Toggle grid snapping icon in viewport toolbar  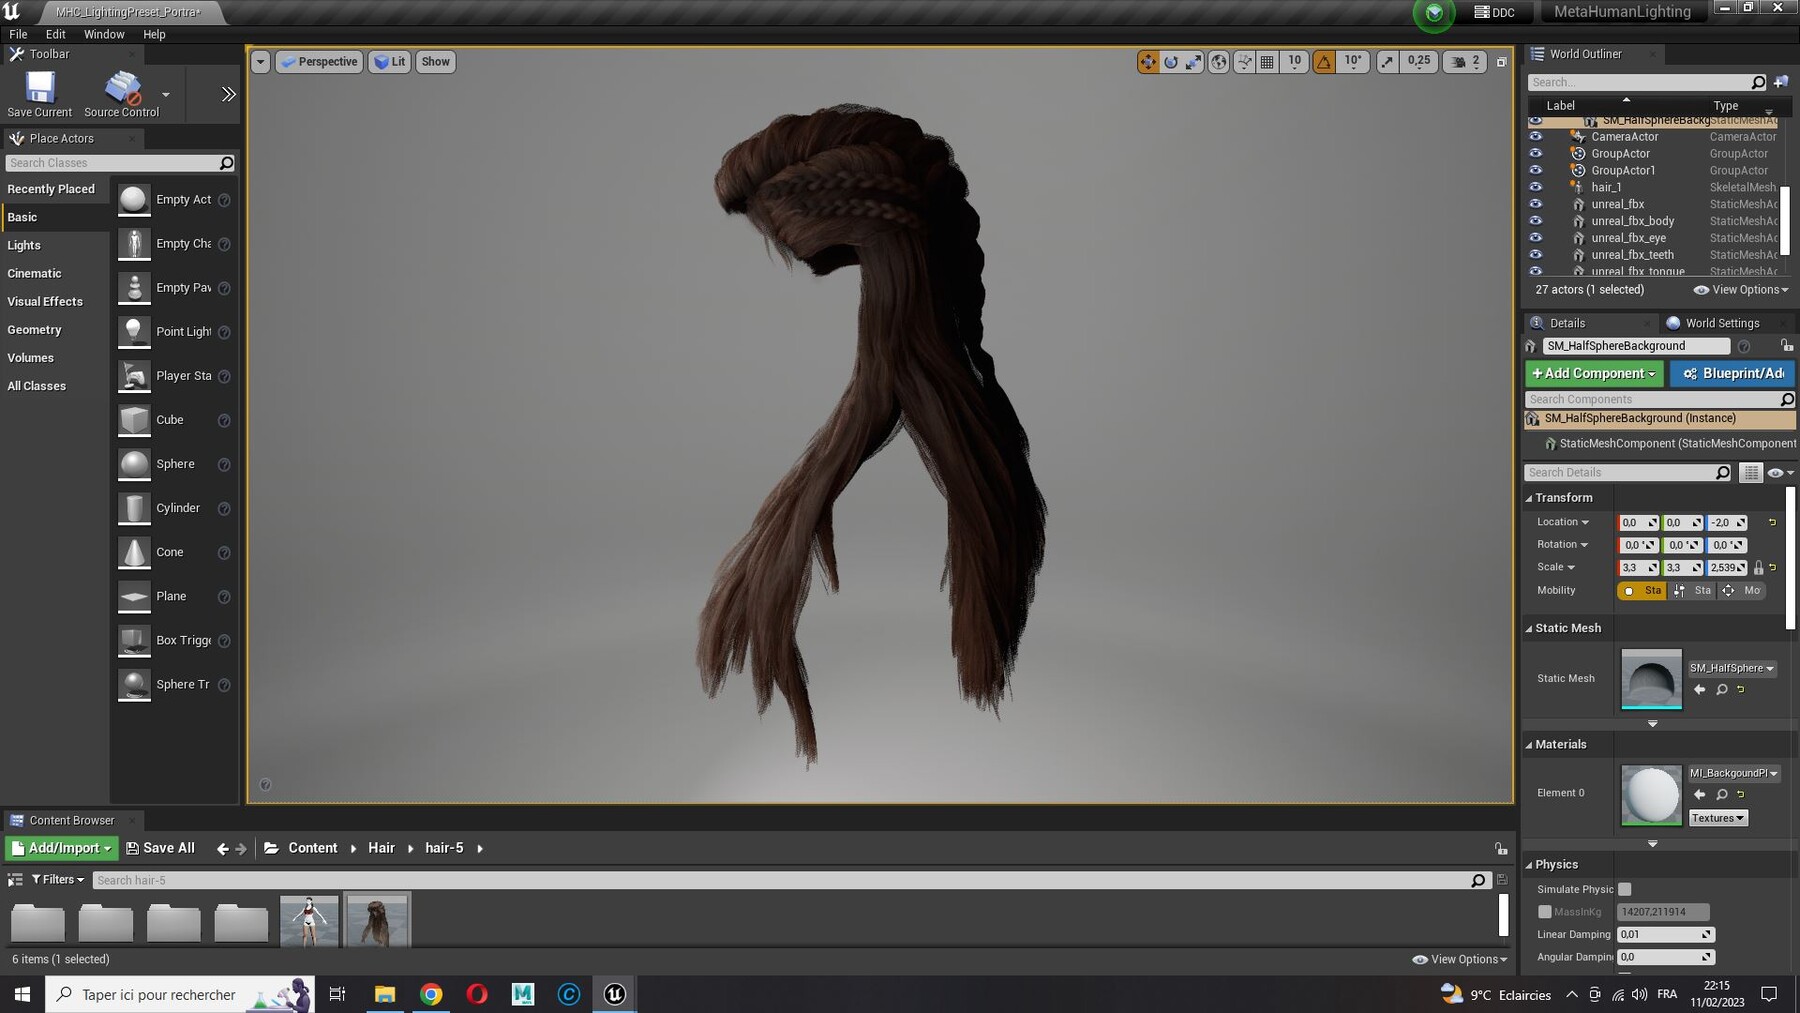pos(1267,62)
